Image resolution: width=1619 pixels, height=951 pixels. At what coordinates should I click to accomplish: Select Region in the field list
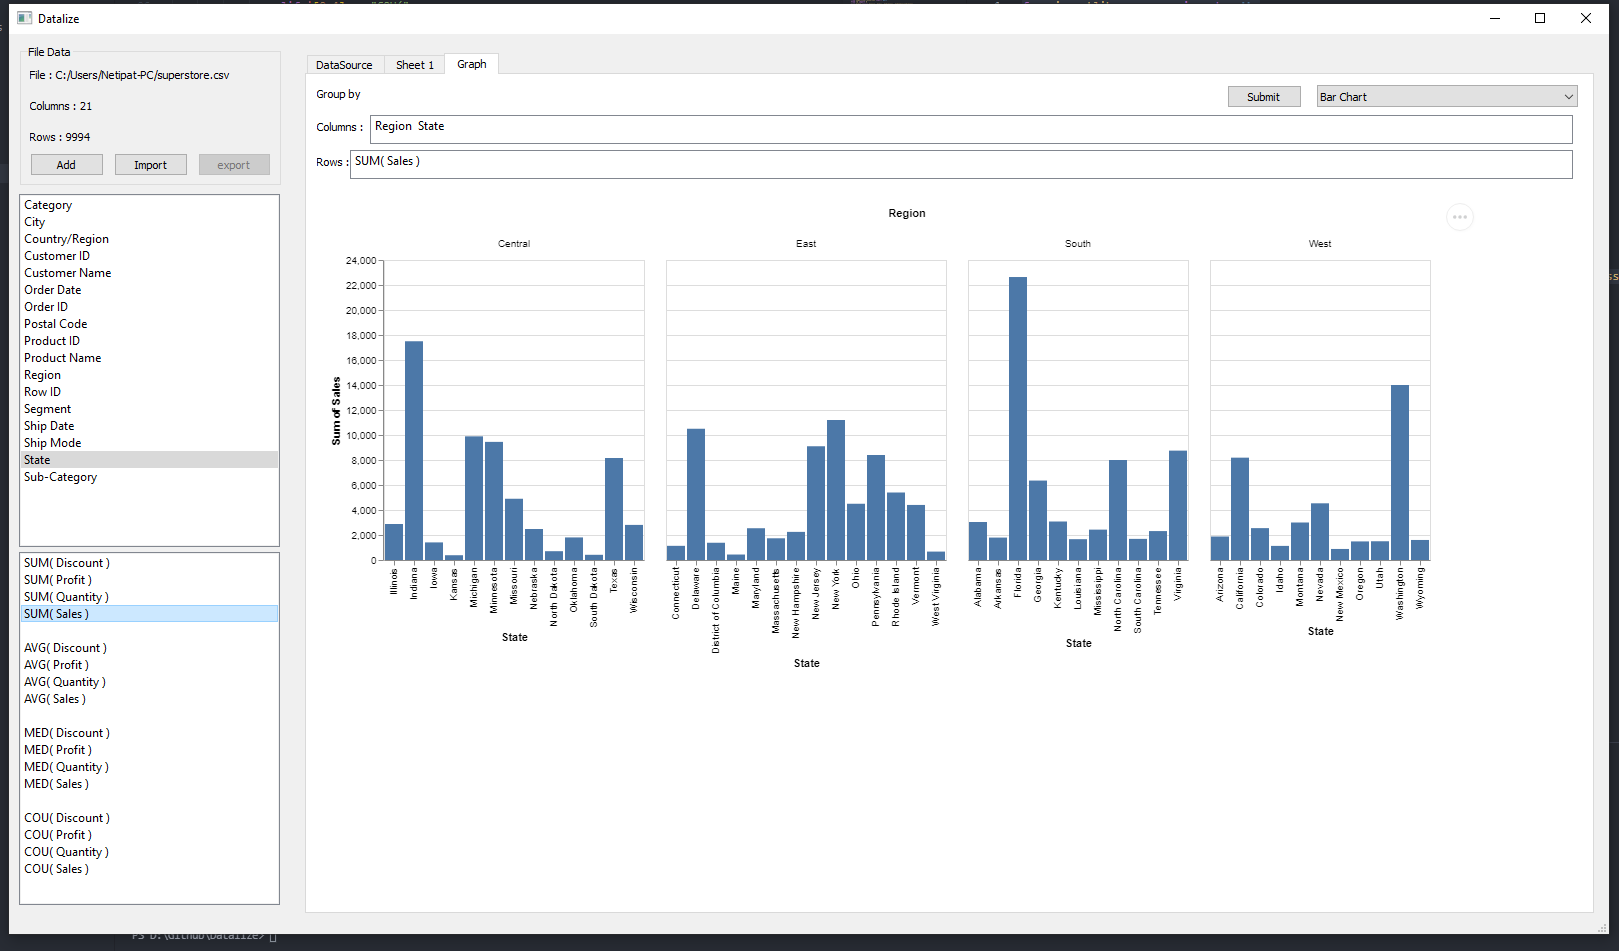[42, 374]
